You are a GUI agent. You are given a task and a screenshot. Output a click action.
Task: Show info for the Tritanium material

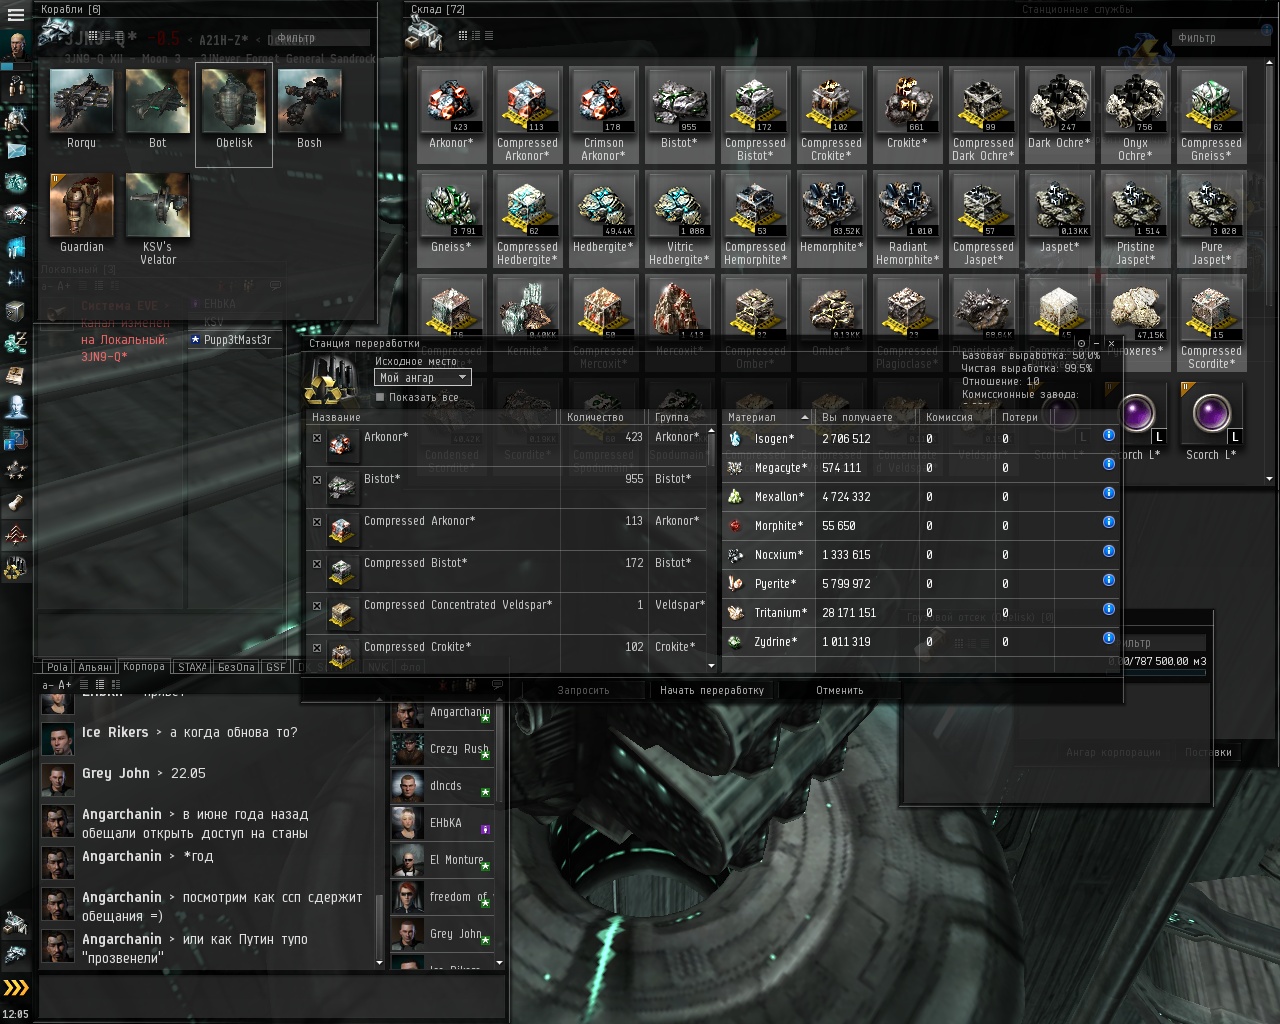point(1108,609)
